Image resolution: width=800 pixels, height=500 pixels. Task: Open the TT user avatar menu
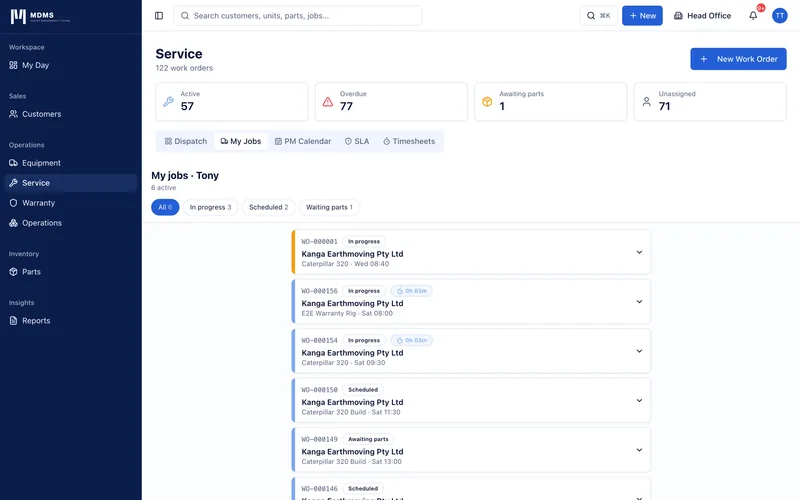click(779, 16)
